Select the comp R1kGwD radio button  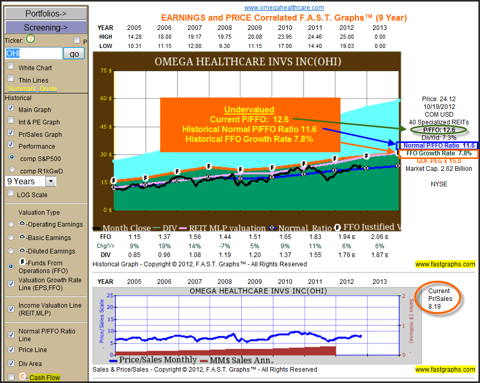coord(12,169)
